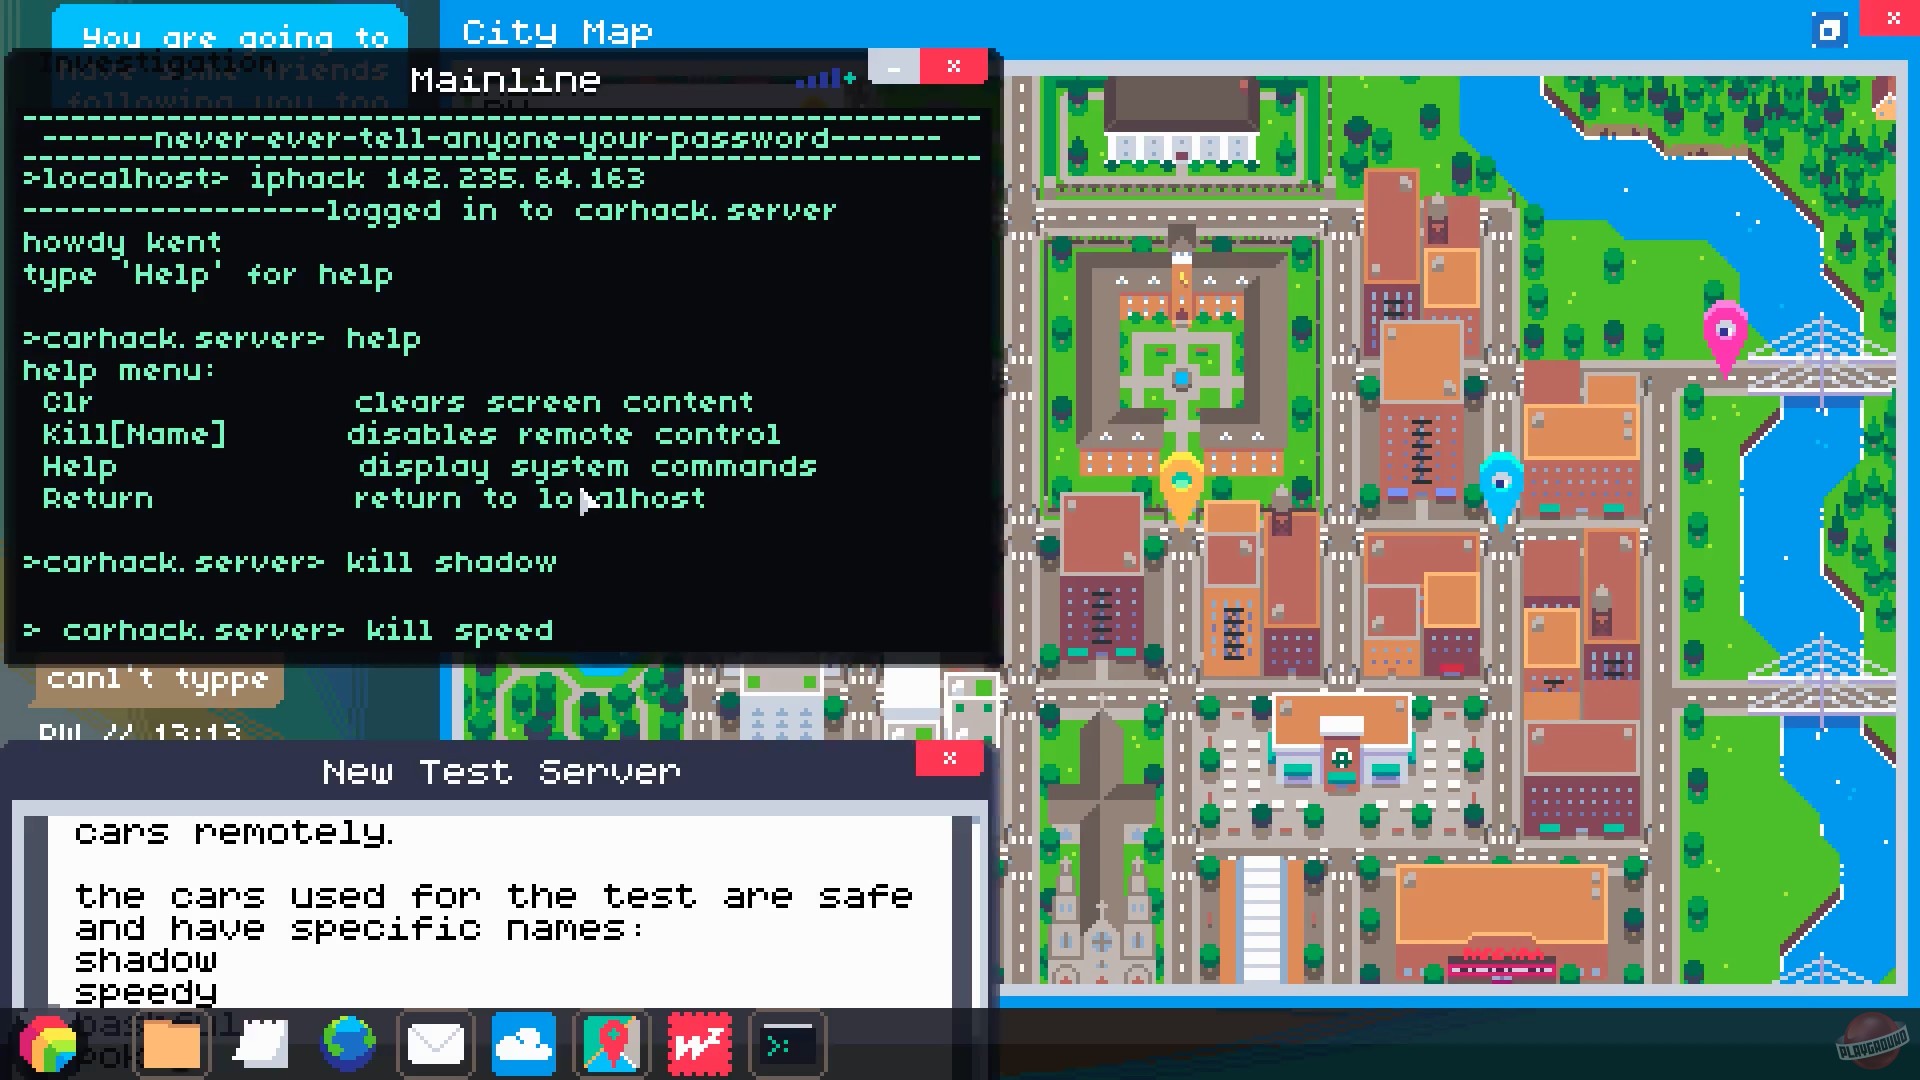1920x1080 pixels.
Task: Launch the web browser from the taskbar
Action: [347, 1044]
